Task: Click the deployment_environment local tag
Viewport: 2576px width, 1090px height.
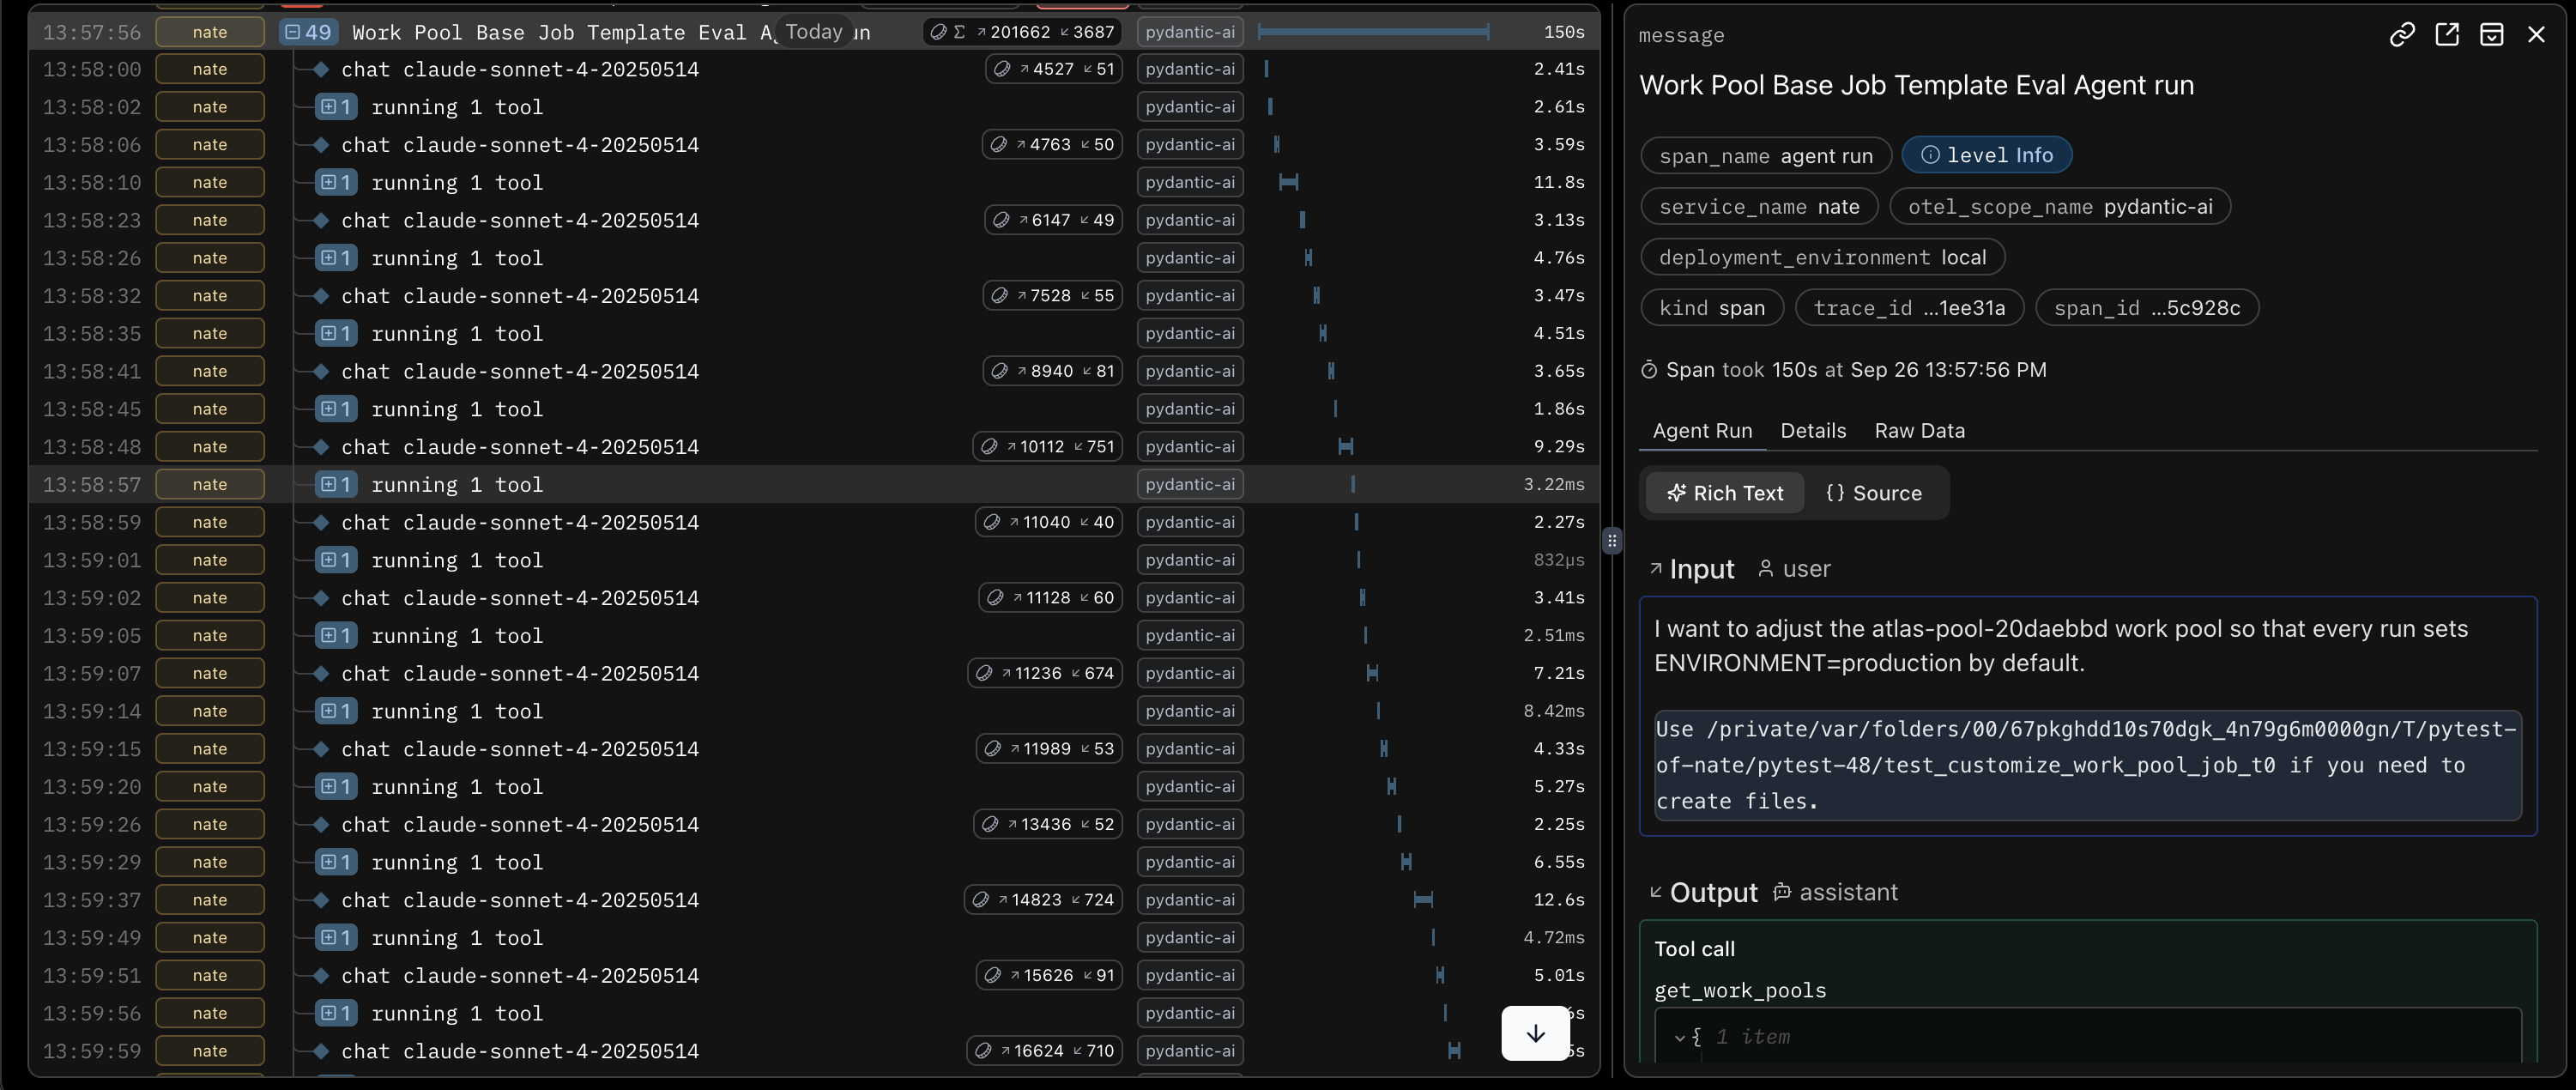Action: (x=1822, y=257)
